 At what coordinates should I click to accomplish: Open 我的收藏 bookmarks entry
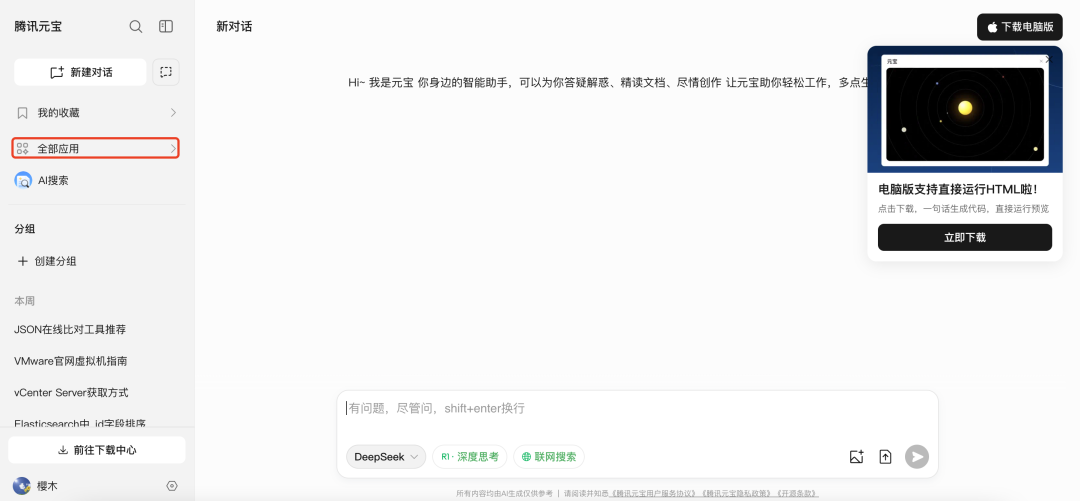(x=96, y=112)
